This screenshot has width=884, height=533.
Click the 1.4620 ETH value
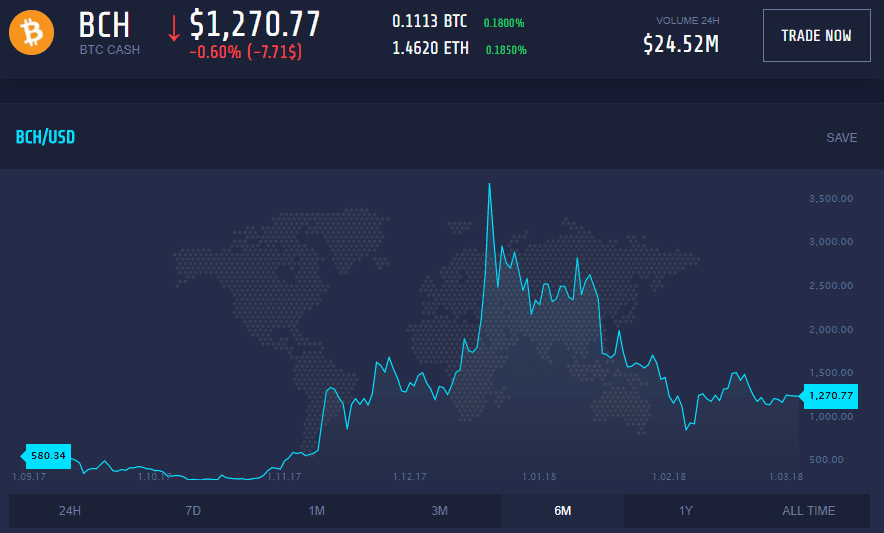coord(430,49)
